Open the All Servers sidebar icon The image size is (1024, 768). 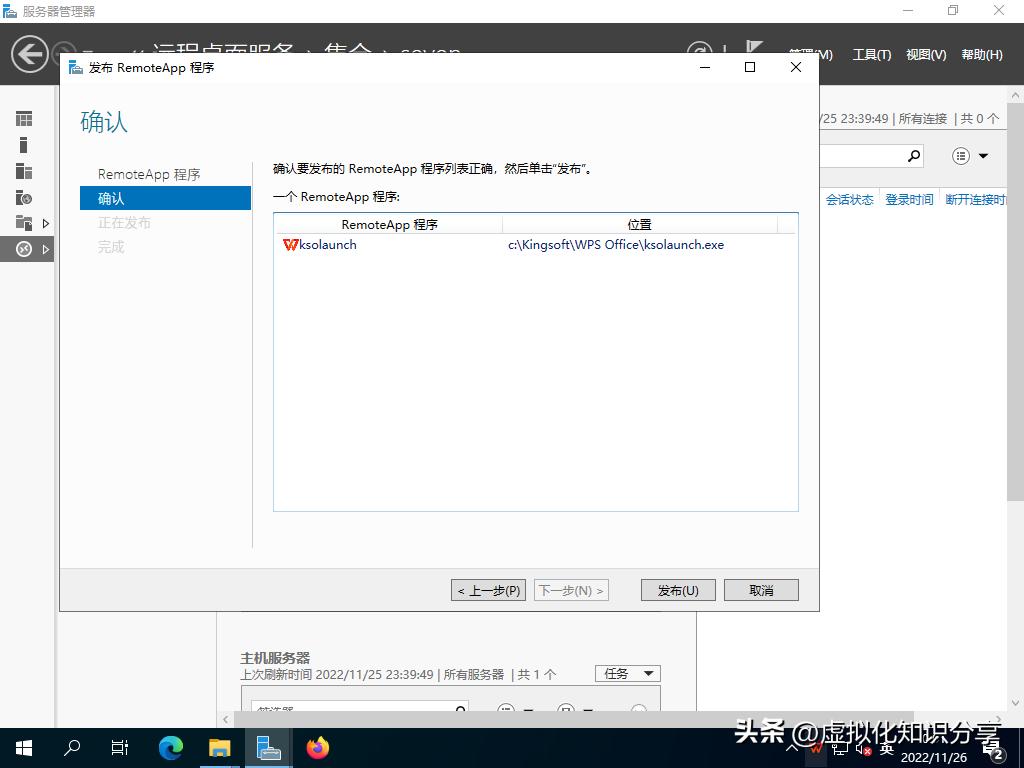coord(23,171)
